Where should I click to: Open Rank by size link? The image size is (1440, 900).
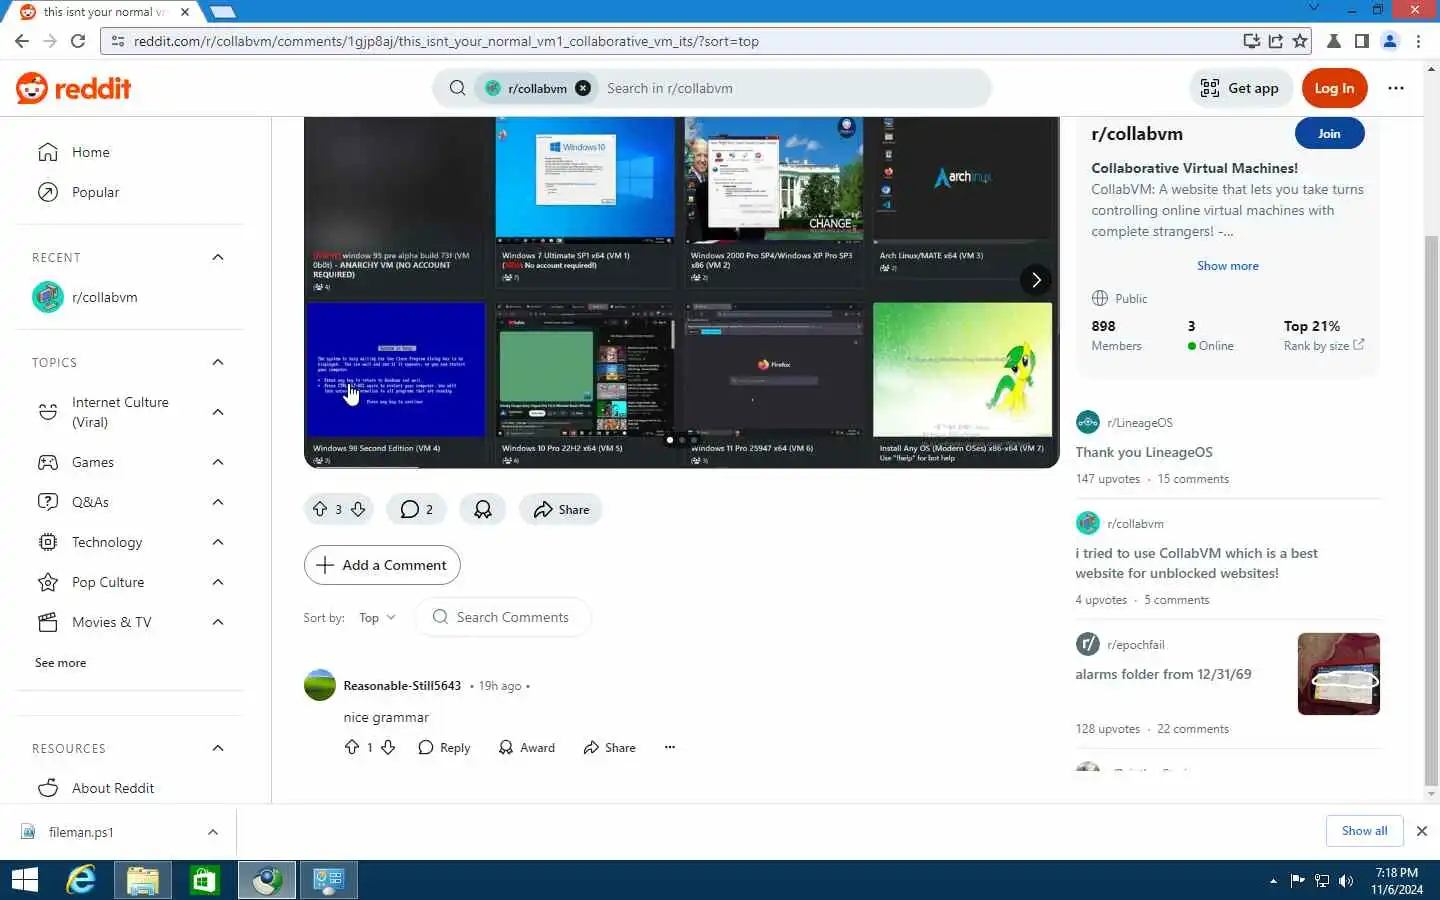point(1323,346)
